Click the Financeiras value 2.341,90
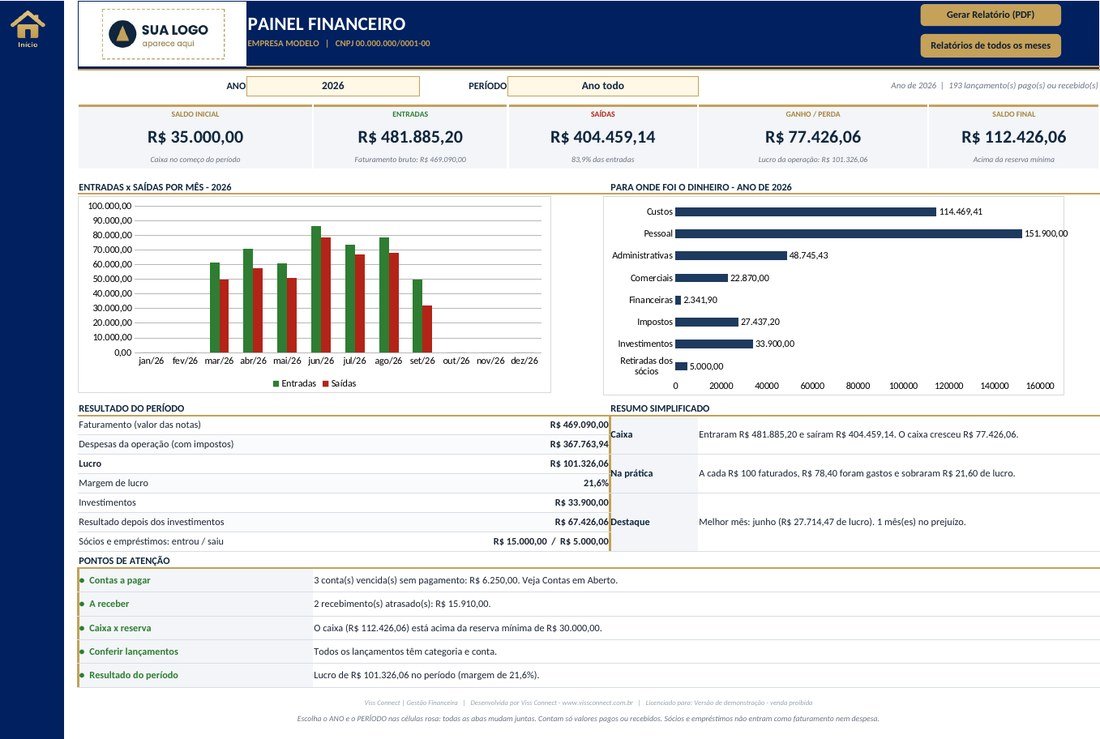 click(700, 300)
